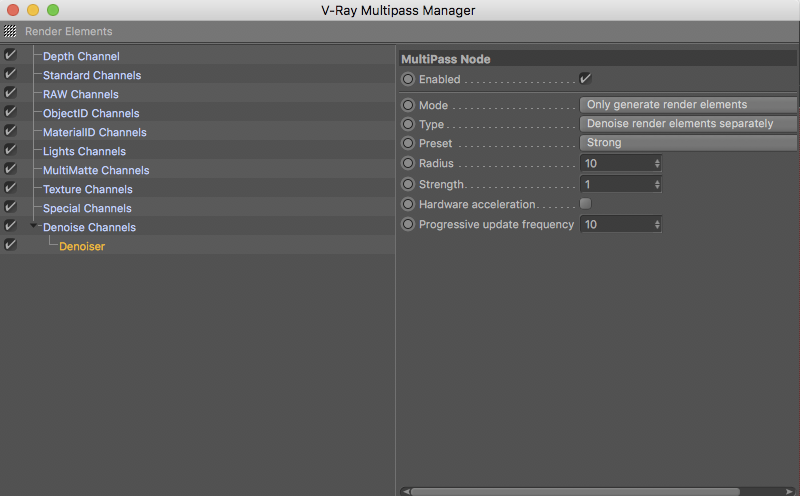Disable the MultiMatte Channels checkbox
This screenshot has height=496, width=800.
[10, 168]
